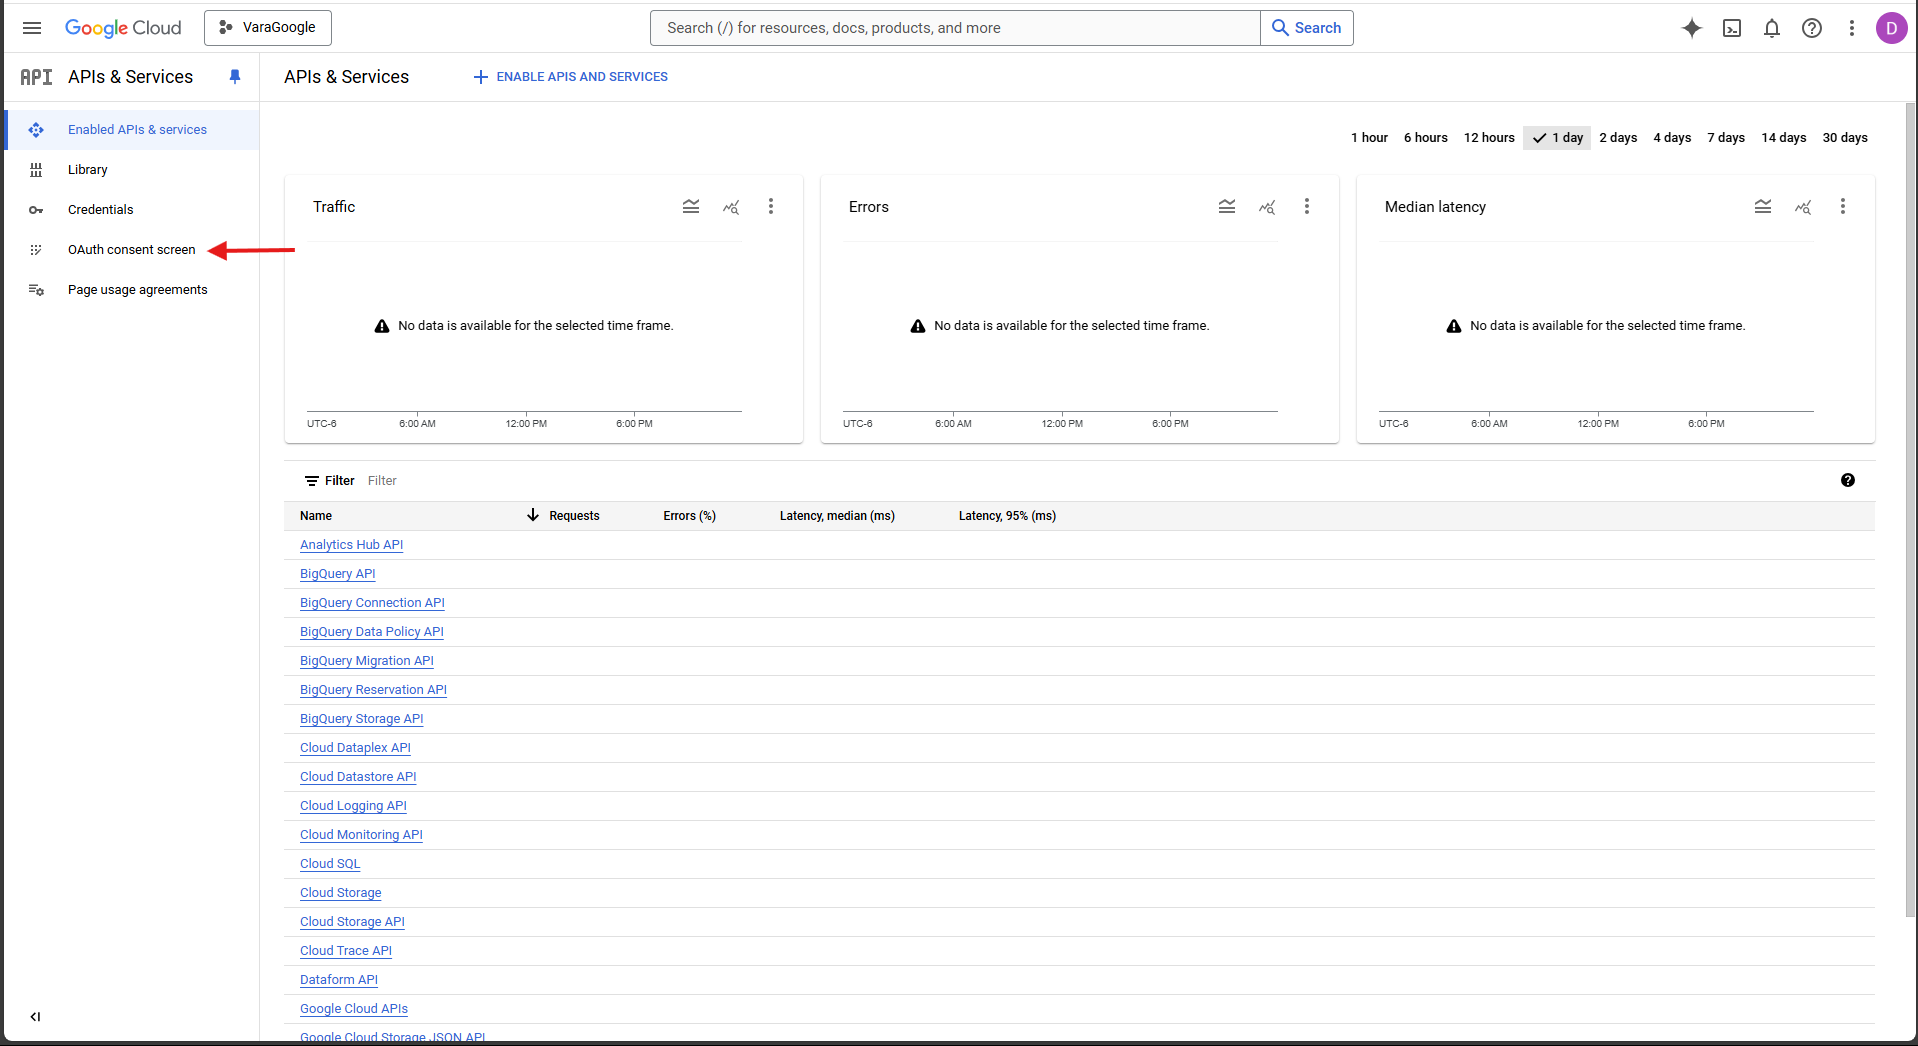Open table help question mark icon
Screen dimensions: 1918x1046
(1848, 481)
